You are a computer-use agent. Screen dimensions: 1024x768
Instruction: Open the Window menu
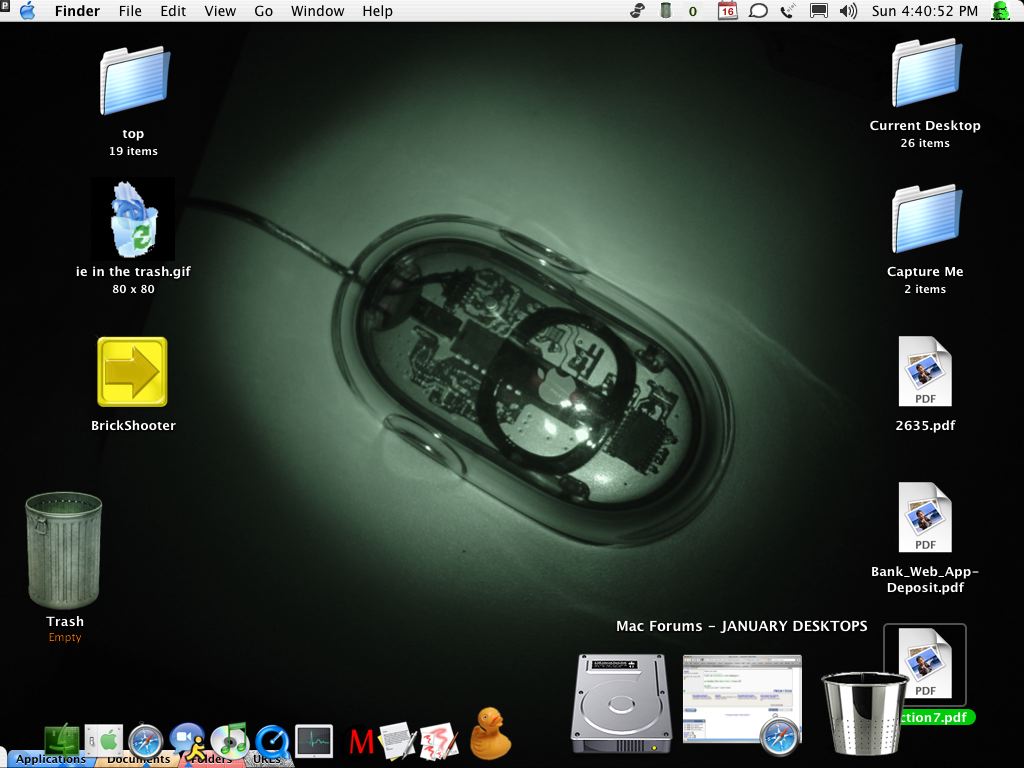[317, 11]
